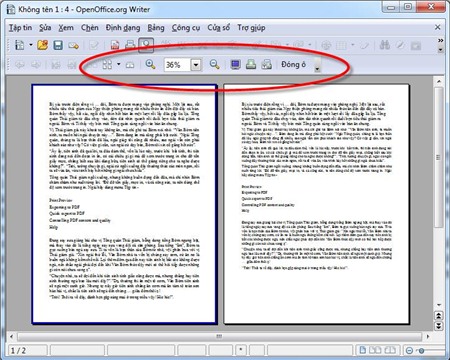Export directly as PDF icon
Viewport: 450px width, 360px height.
click(115, 45)
